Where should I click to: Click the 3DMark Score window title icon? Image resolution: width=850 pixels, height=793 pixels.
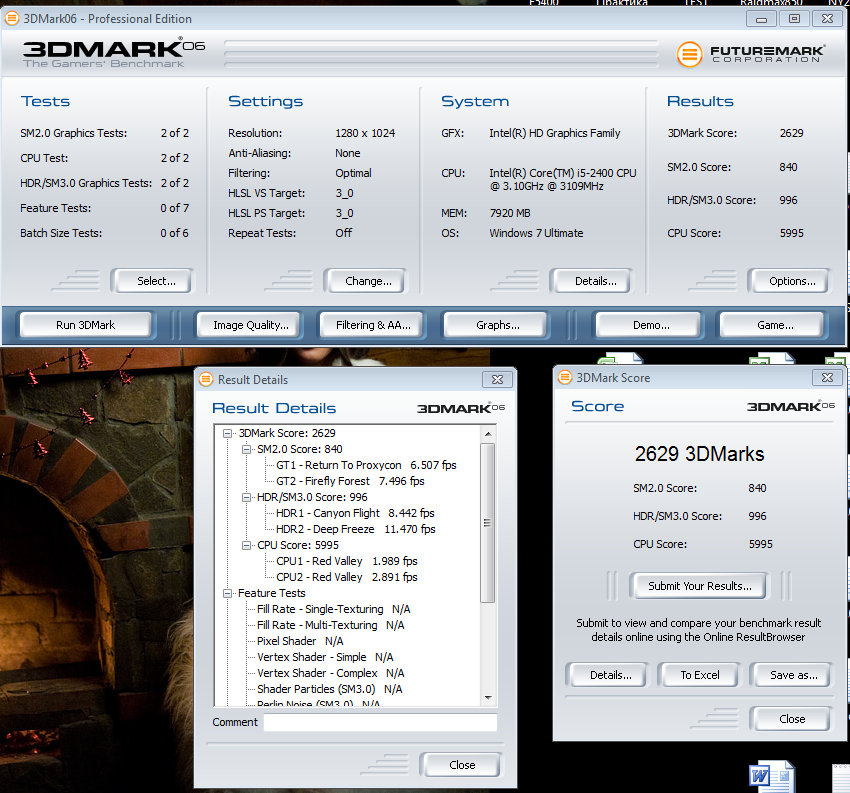click(565, 377)
